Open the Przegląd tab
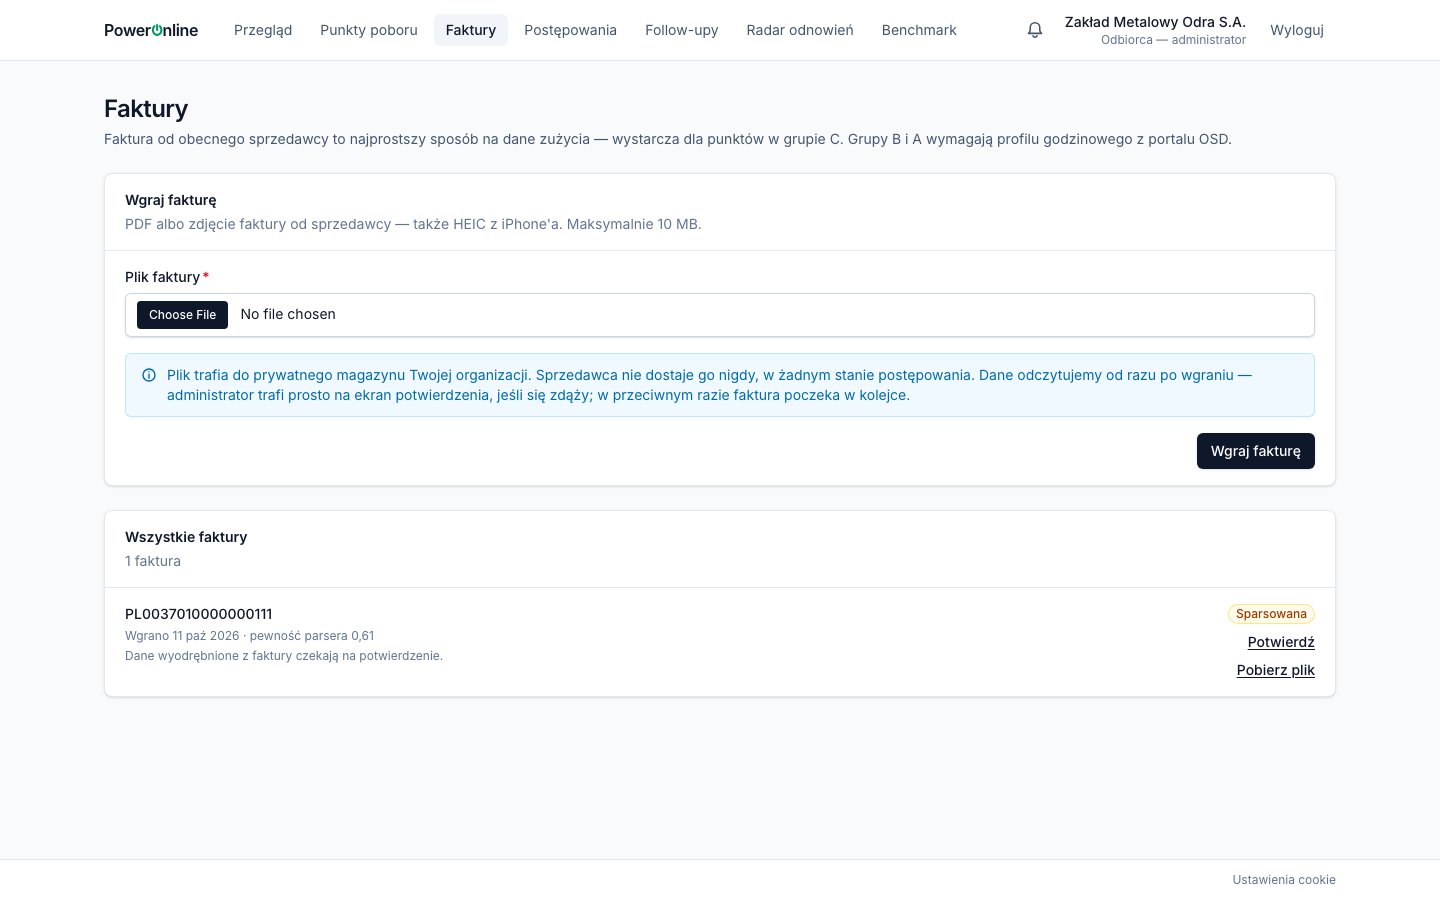 (263, 30)
